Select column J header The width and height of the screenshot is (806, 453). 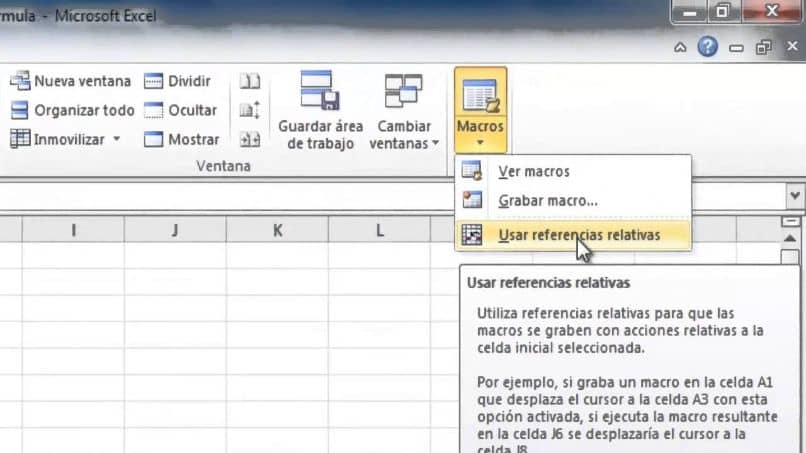click(175, 230)
